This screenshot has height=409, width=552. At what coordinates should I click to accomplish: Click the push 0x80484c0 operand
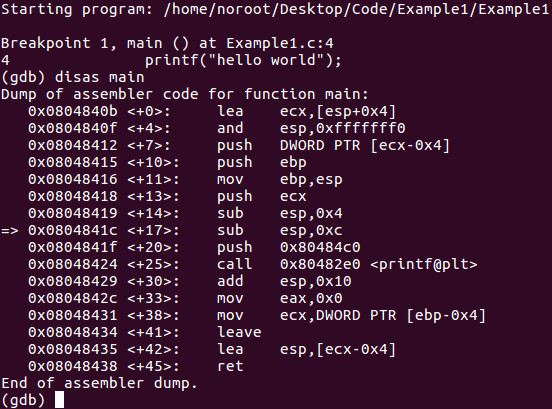320,247
